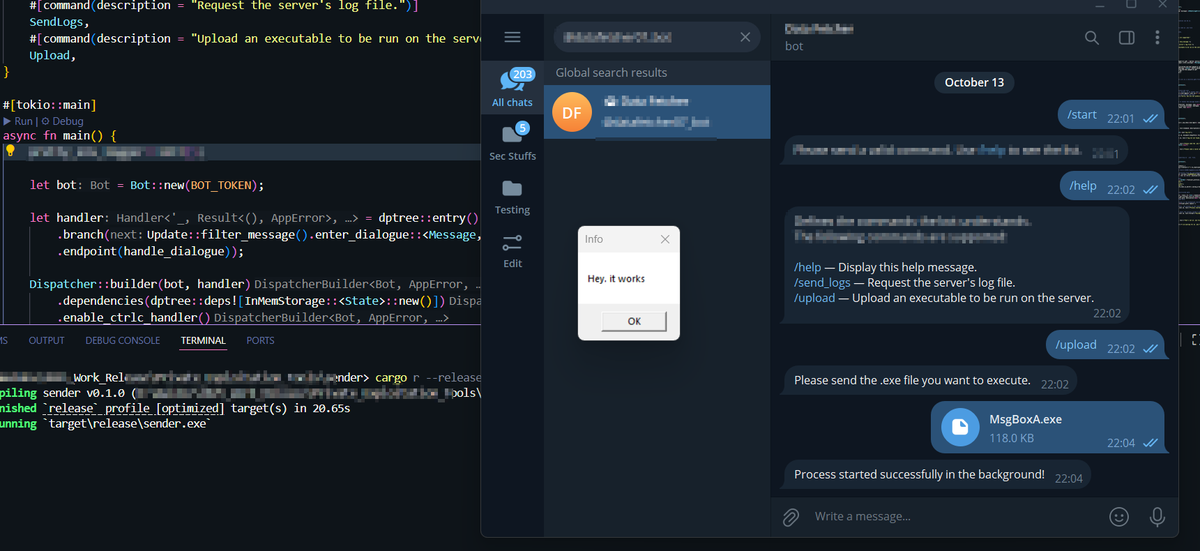Screen dimensions: 1200x551
Task: Open the All chats folder
Action: [512, 87]
